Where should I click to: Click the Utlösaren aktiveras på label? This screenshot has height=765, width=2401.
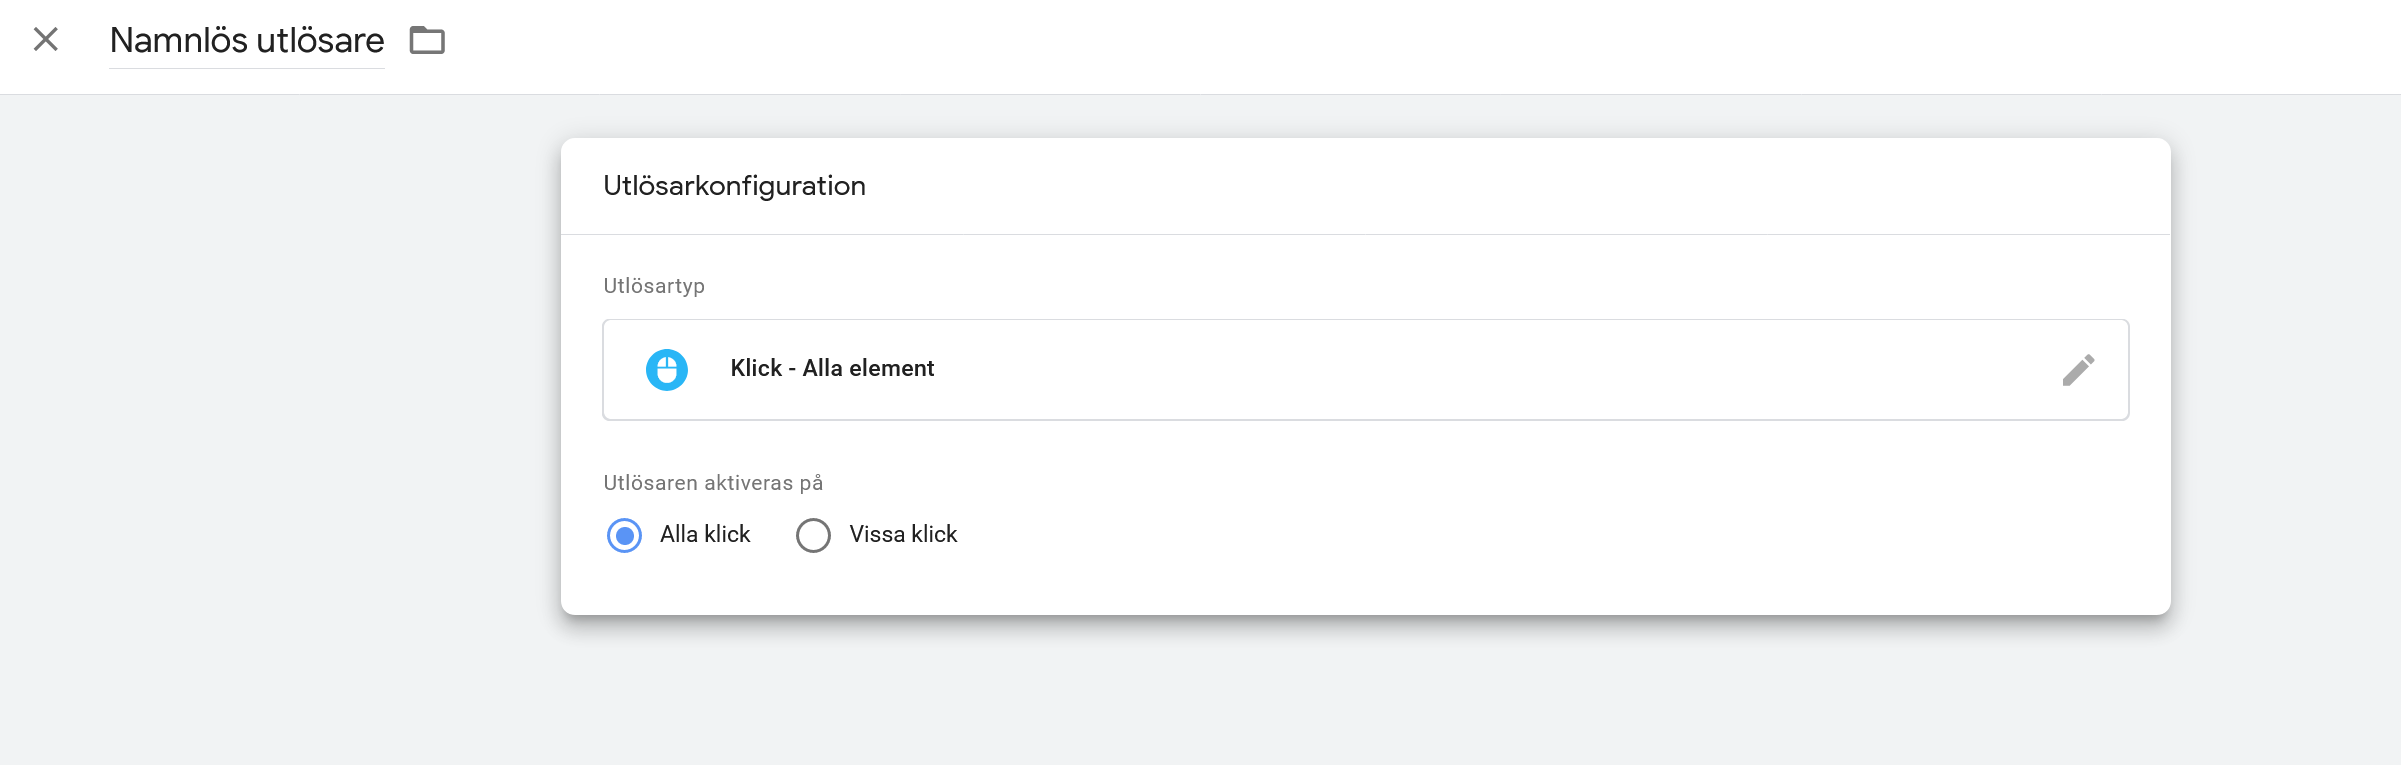713,481
